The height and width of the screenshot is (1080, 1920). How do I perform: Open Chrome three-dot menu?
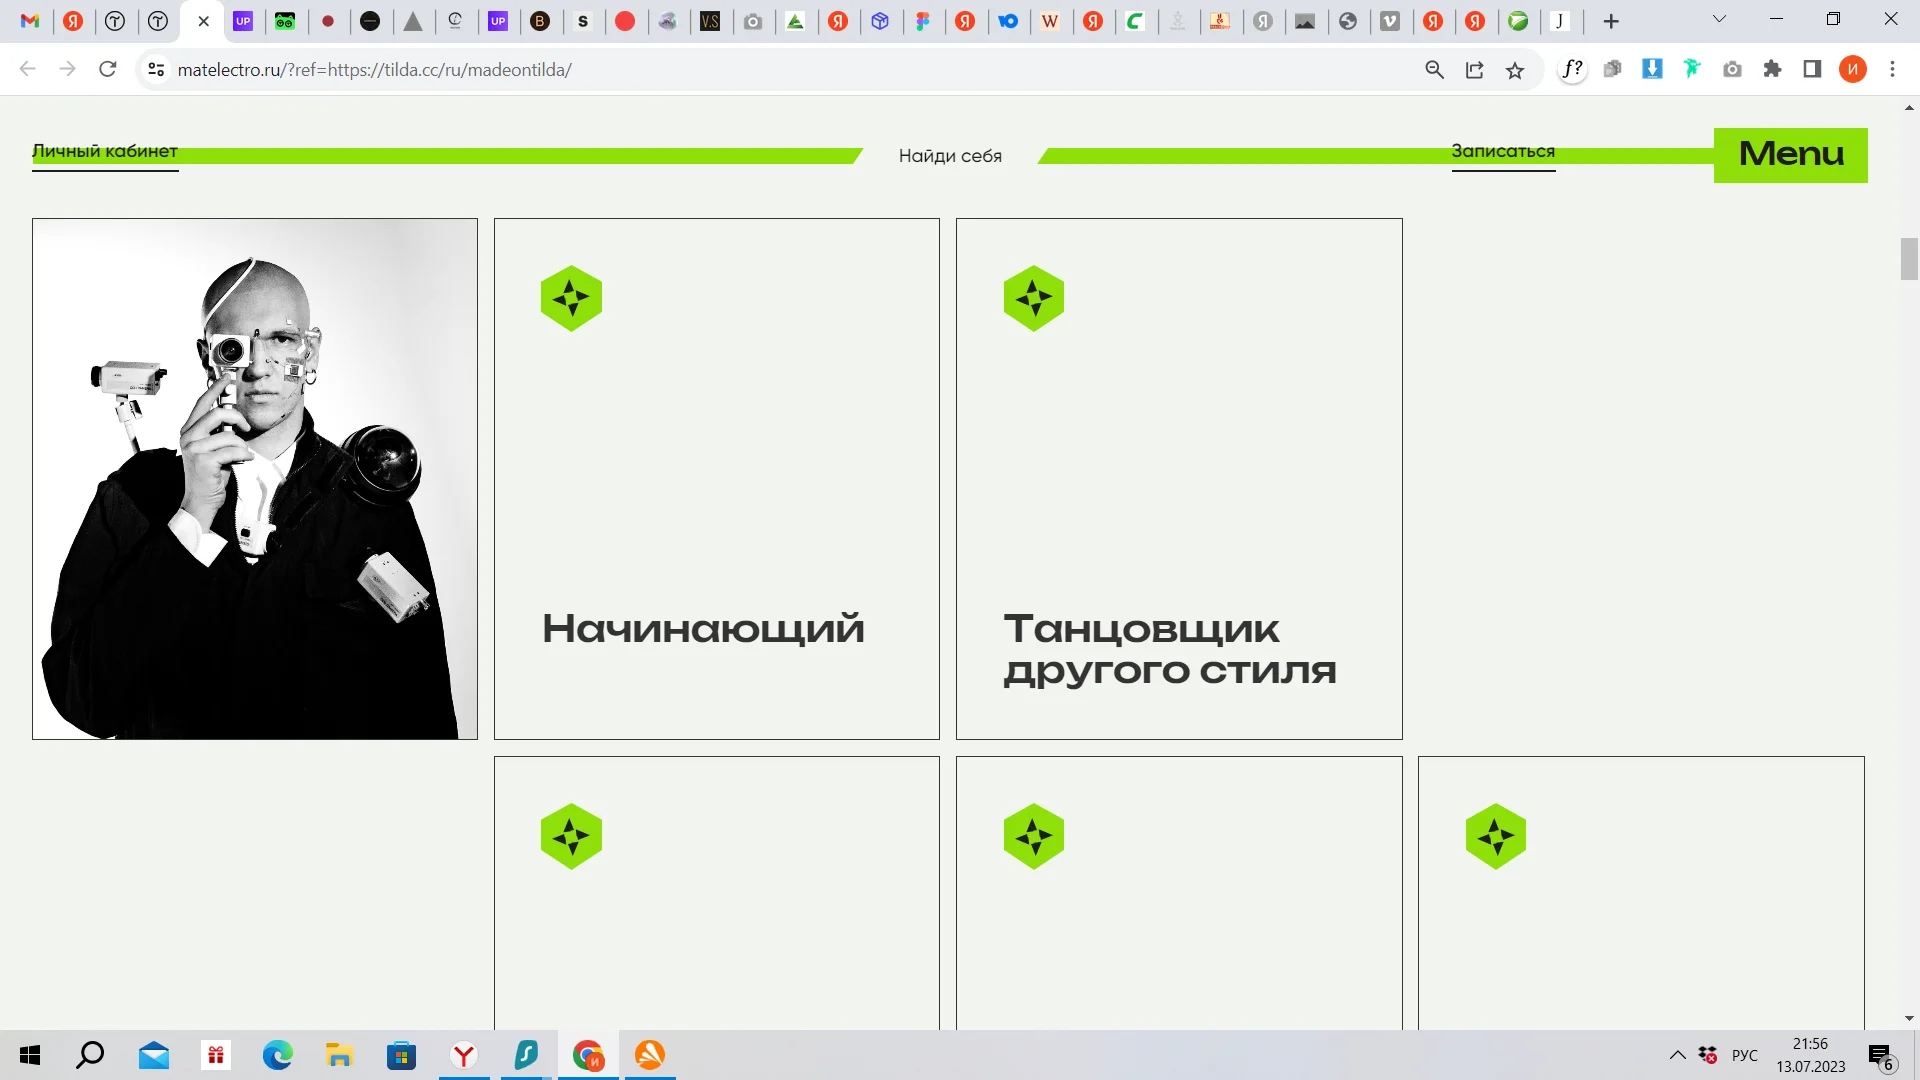[x=1892, y=69]
